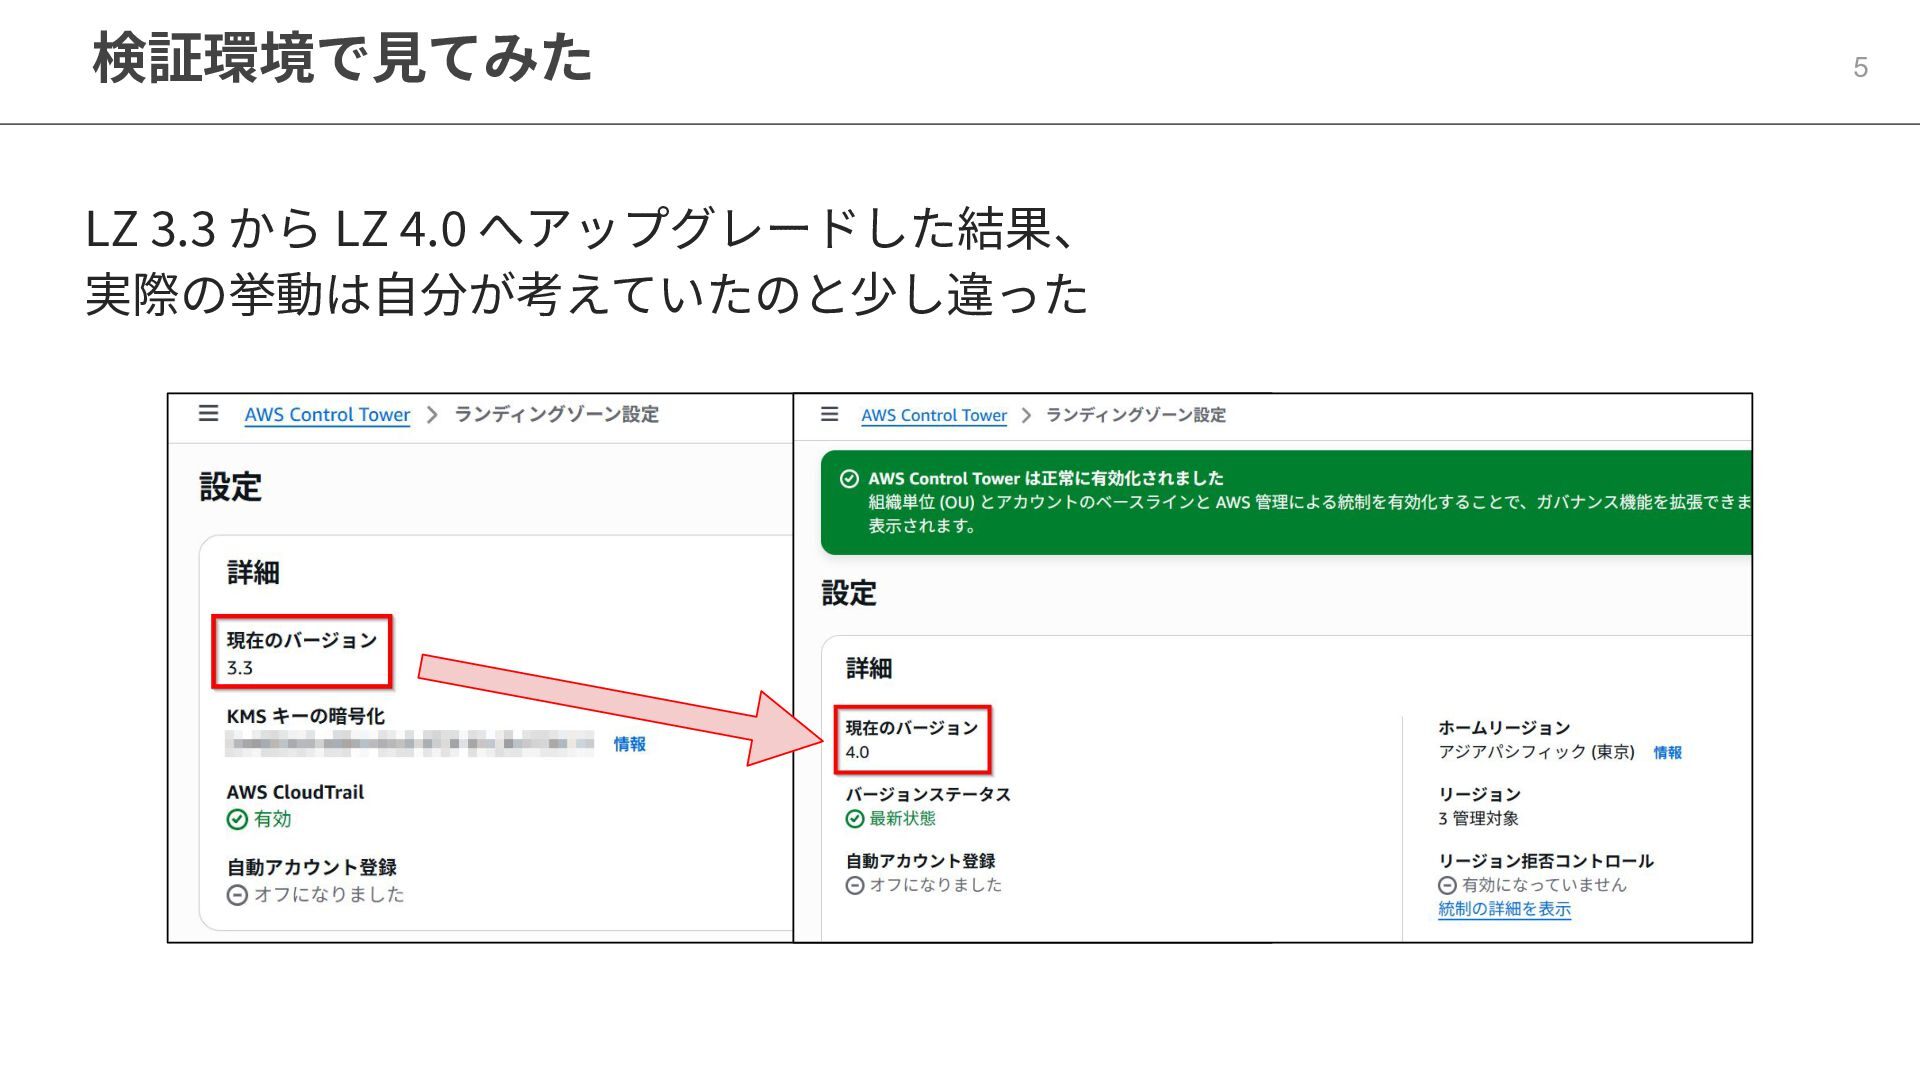The image size is (1920, 1080).
Task: Click the 現在のバージョン 4.0 highlighted box
Action: 911,739
